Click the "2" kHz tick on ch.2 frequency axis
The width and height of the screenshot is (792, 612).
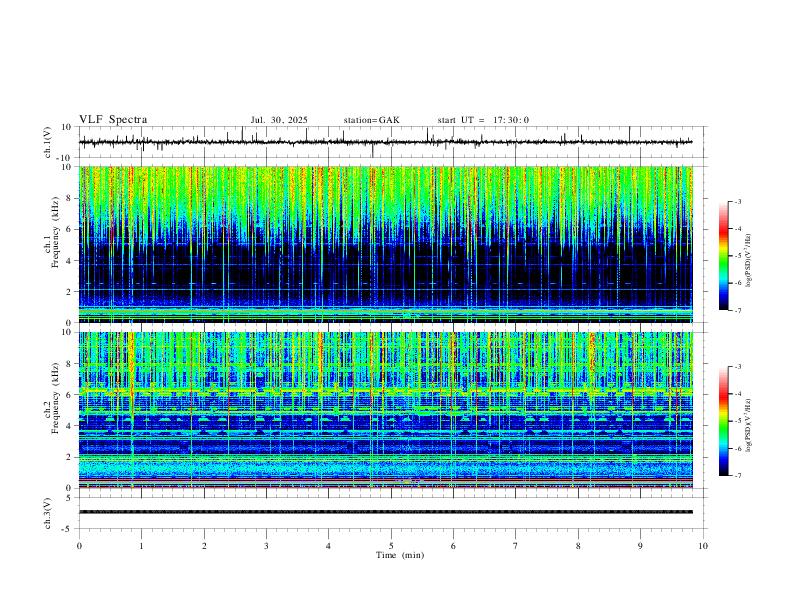69,457
